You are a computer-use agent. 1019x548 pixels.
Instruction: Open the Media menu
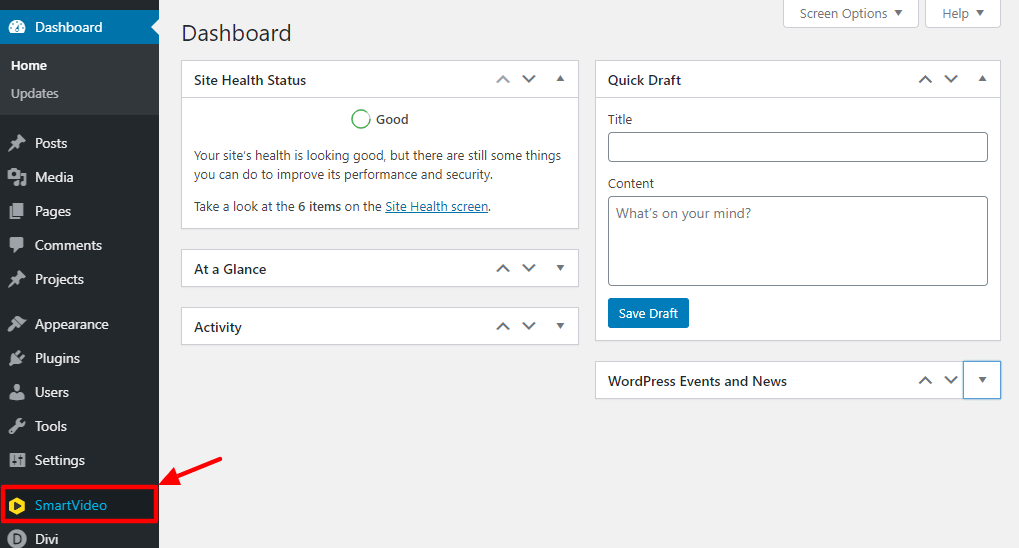point(79,177)
